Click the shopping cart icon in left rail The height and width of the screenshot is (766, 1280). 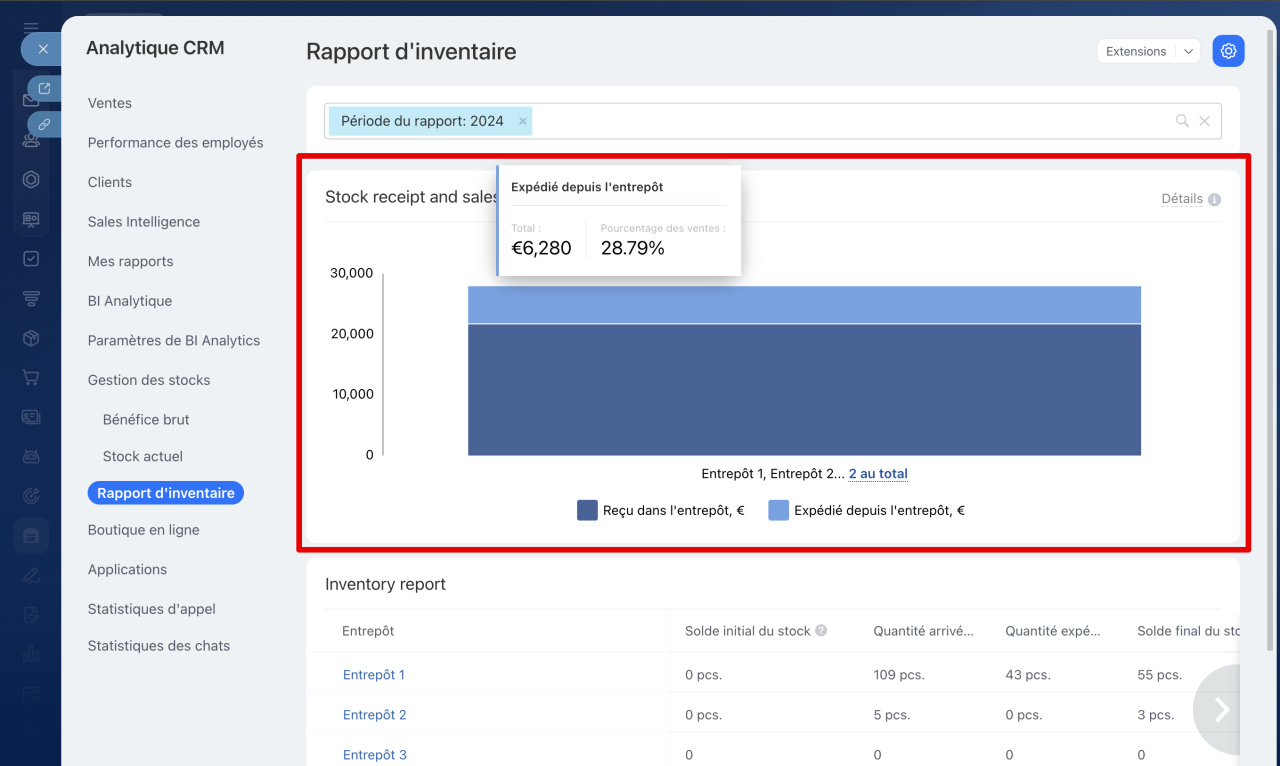click(x=31, y=377)
